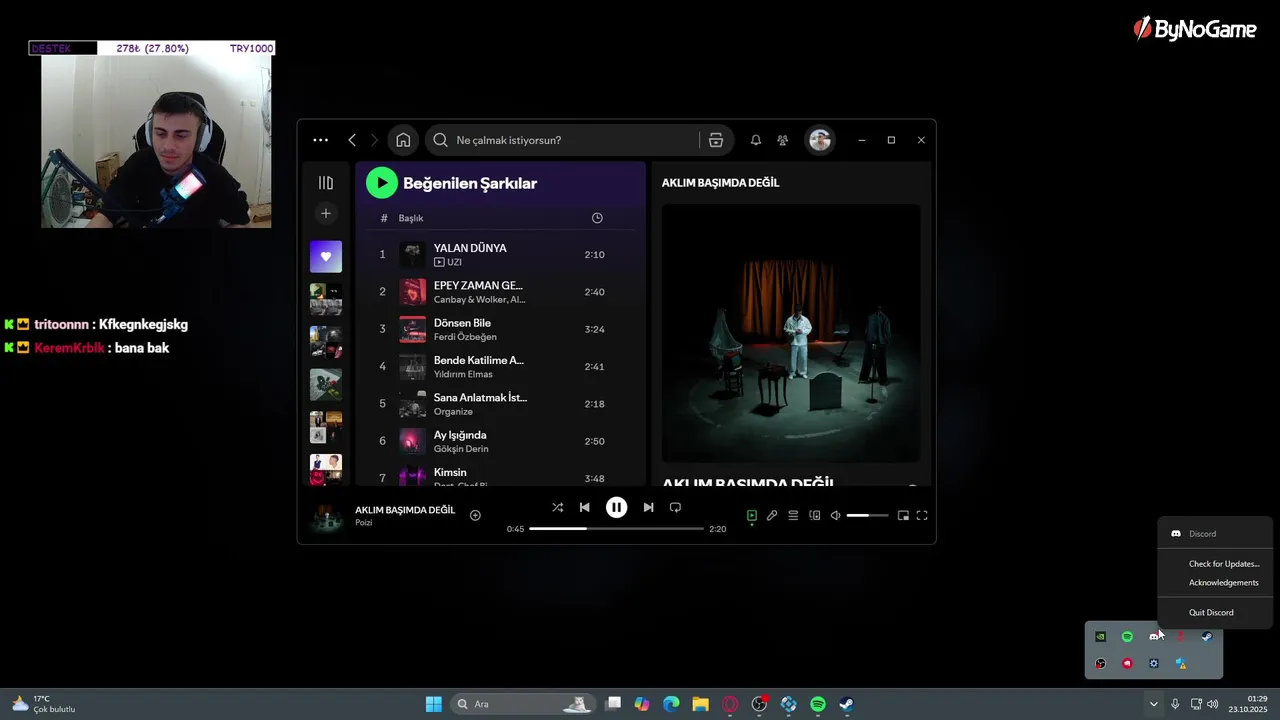Expand Your Library sidebar
Viewport: 1280px width, 720px height.
(x=325, y=183)
